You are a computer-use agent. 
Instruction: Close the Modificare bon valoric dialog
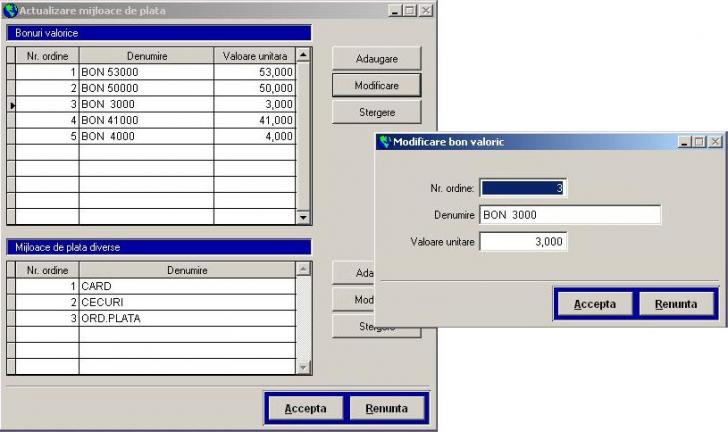point(715,142)
